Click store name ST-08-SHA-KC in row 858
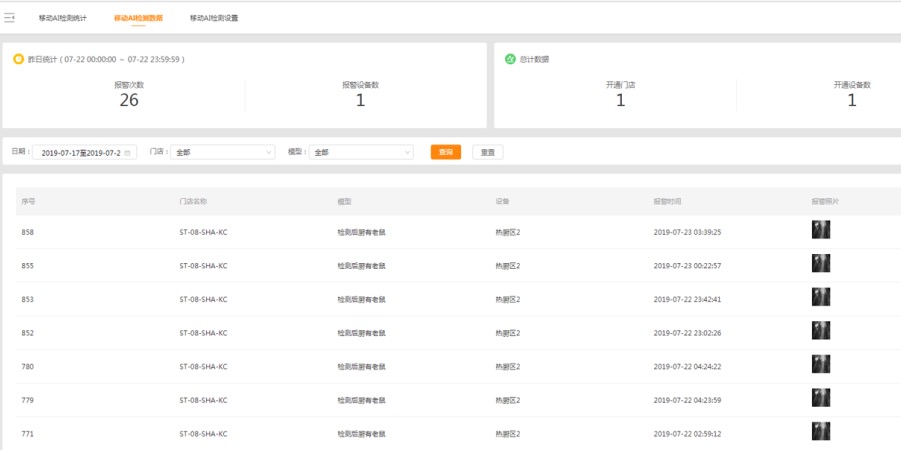Image resolution: width=901 pixels, height=450 pixels. click(x=203, y=233)
